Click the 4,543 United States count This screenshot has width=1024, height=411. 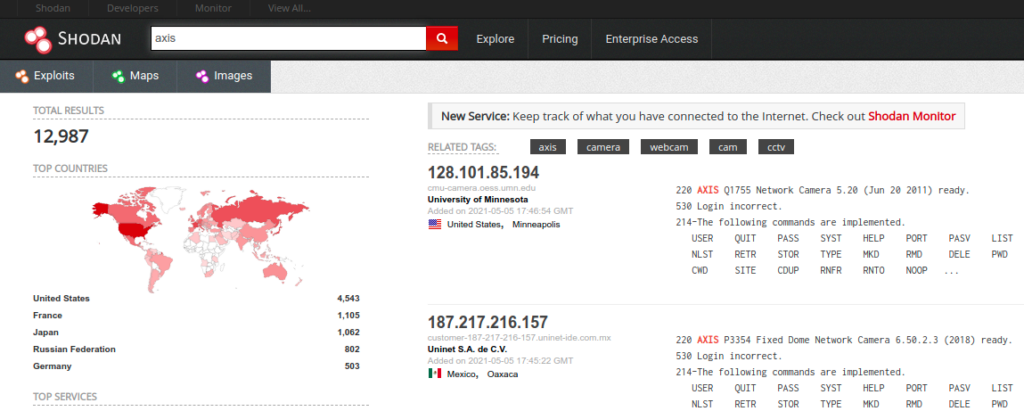pos(348,298)
